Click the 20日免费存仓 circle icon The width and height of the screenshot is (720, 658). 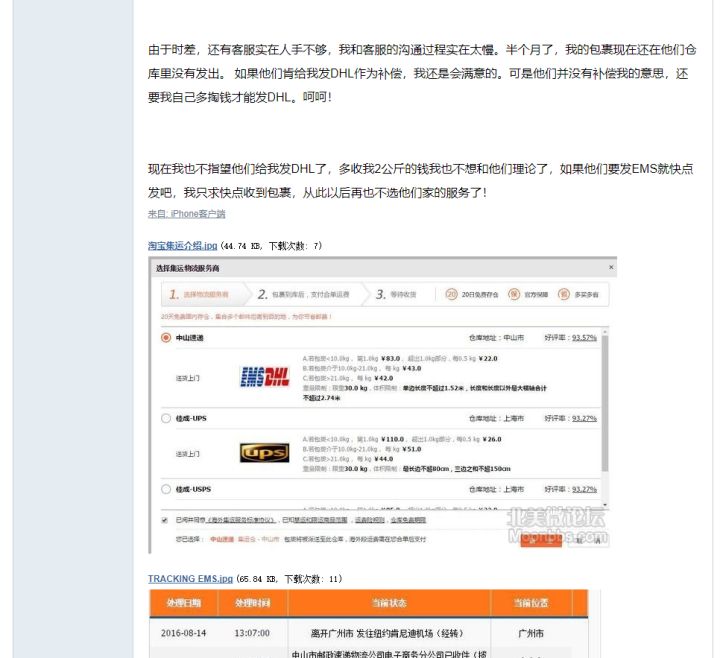coord(452,295)
